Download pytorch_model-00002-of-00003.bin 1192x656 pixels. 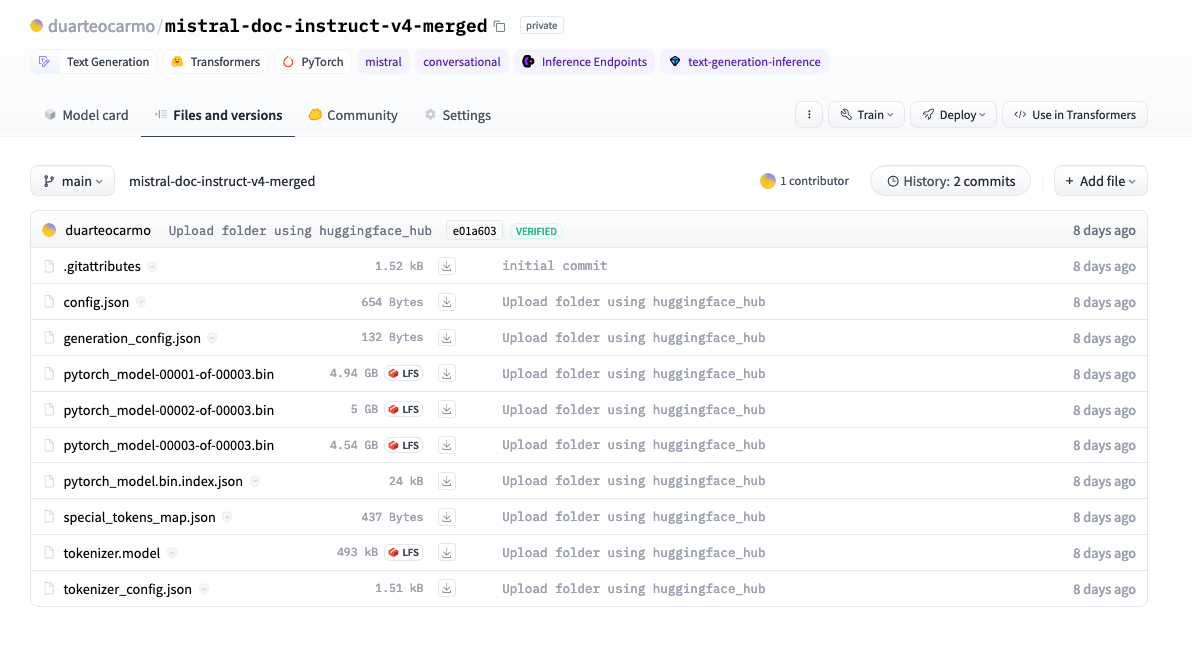[x=447, y=409]
